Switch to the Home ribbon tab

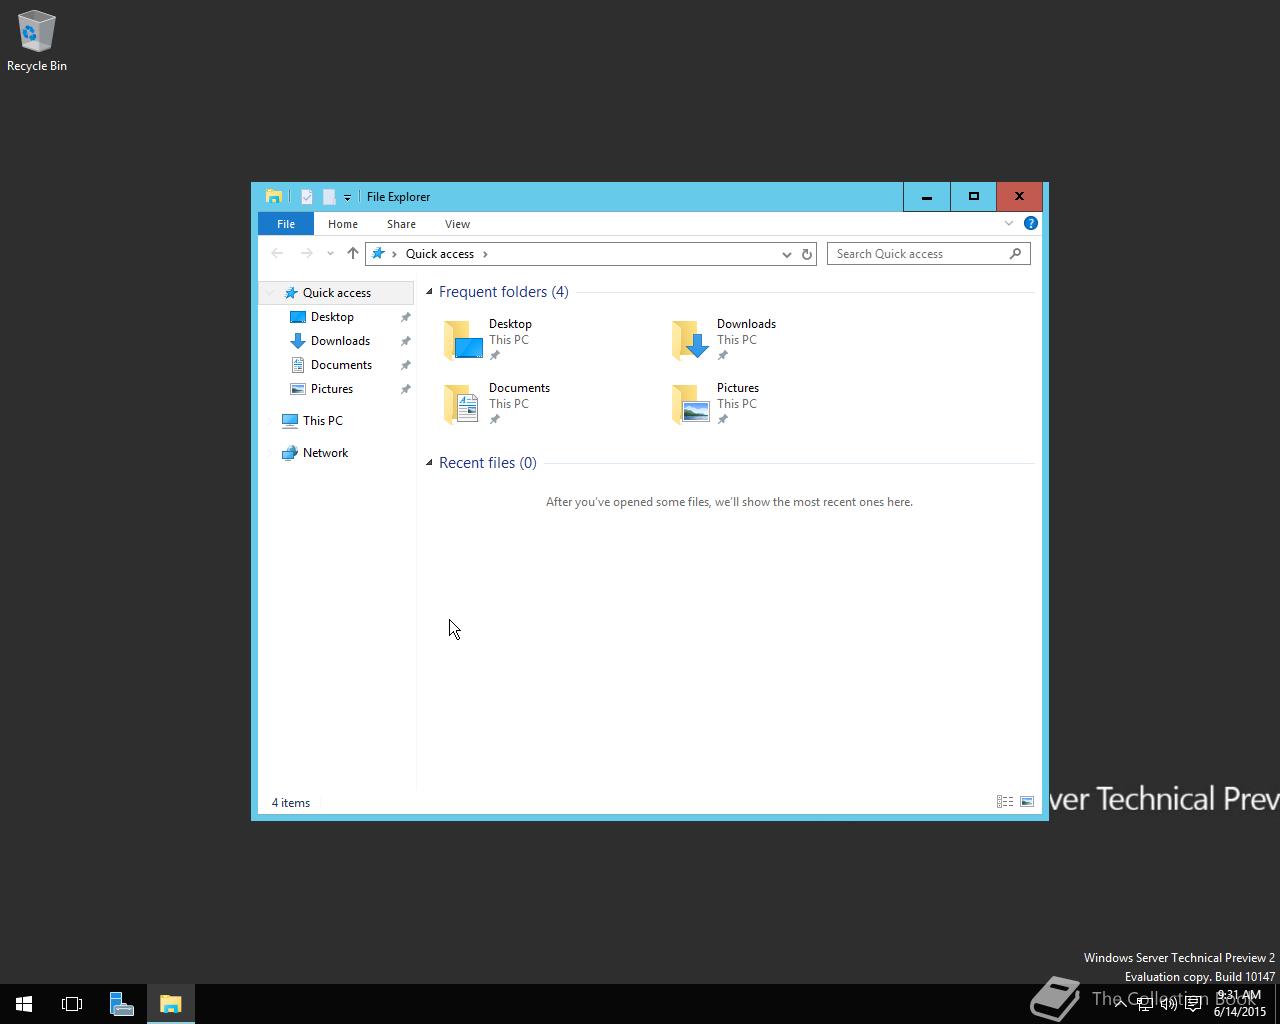(343, 224)
